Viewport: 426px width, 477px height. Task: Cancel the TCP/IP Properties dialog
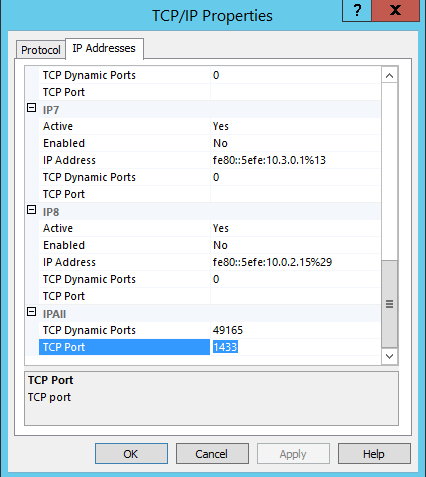pos(212,454)
